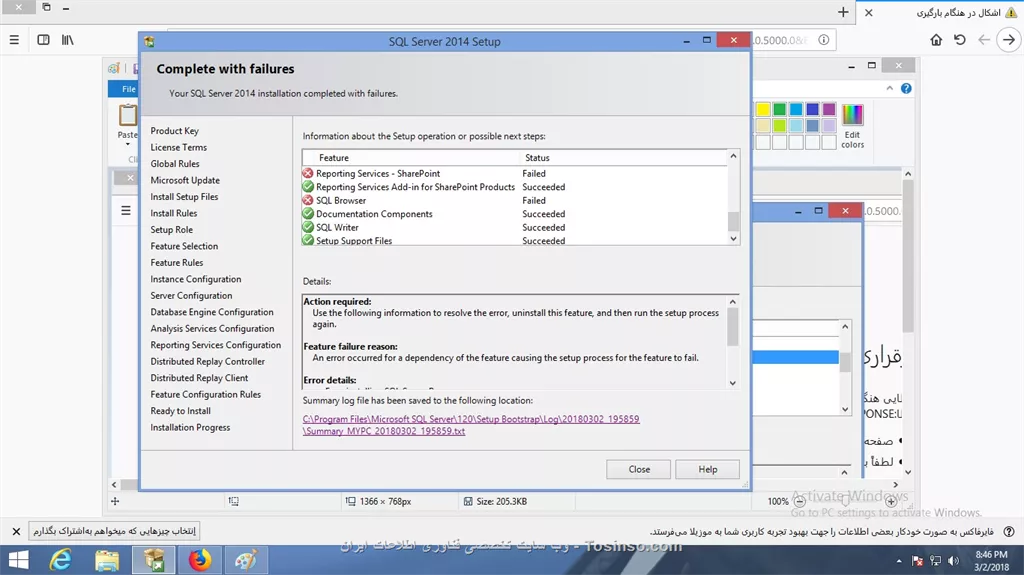Image resolution: width=1024 pixels, height=575 pixels.
Task: Click notification bar help question icon
Action: (1009, 531)
